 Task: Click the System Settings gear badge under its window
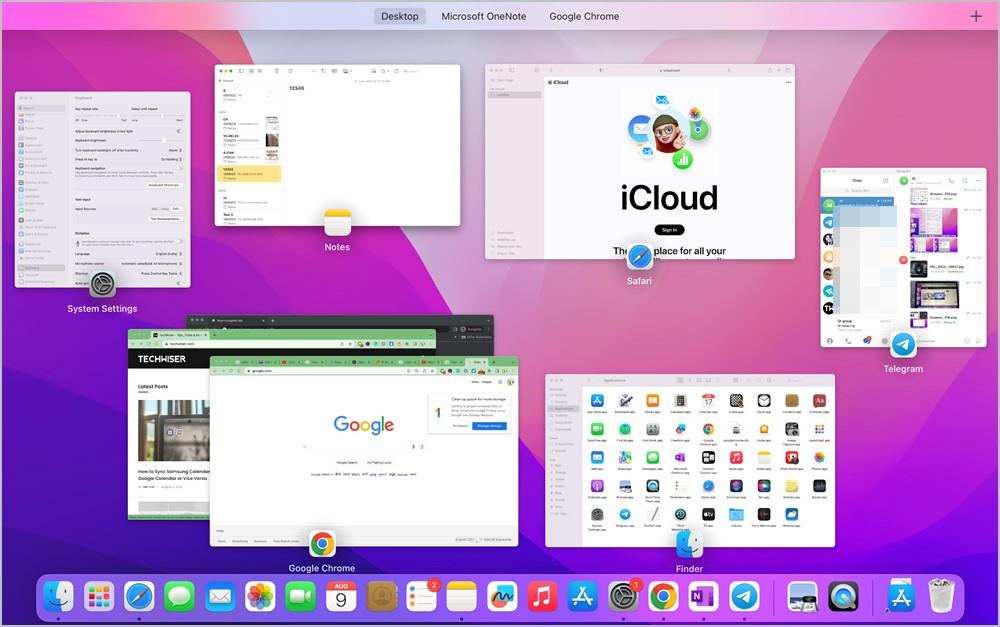point(103,284)
